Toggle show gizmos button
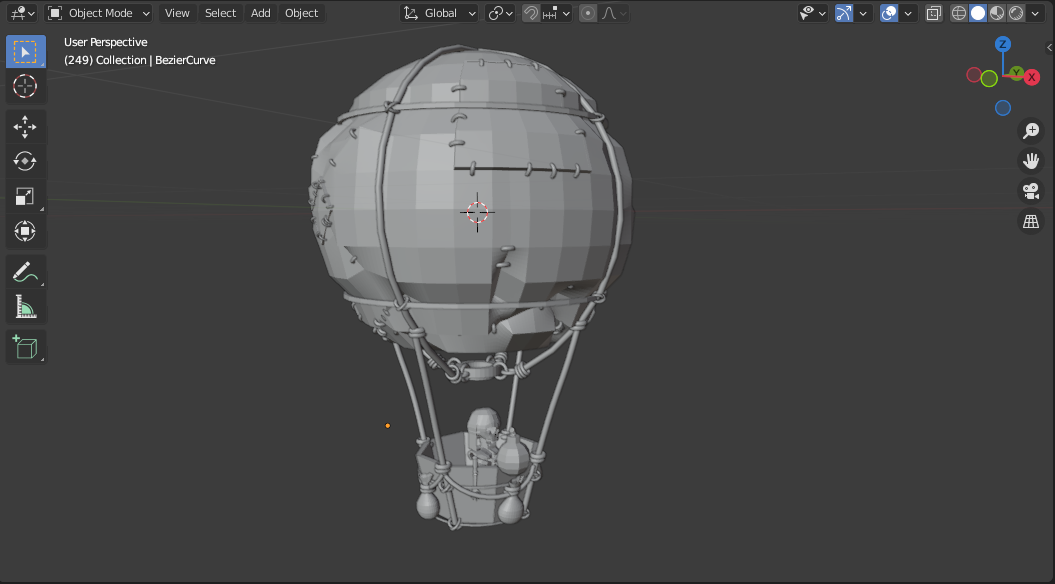 tap(844, 13)
